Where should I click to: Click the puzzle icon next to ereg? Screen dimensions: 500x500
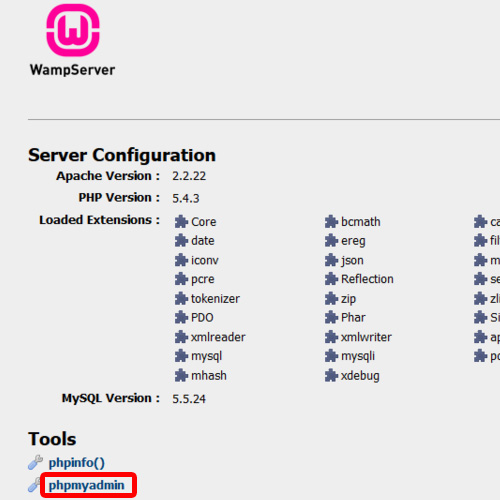tap(331, 241)
